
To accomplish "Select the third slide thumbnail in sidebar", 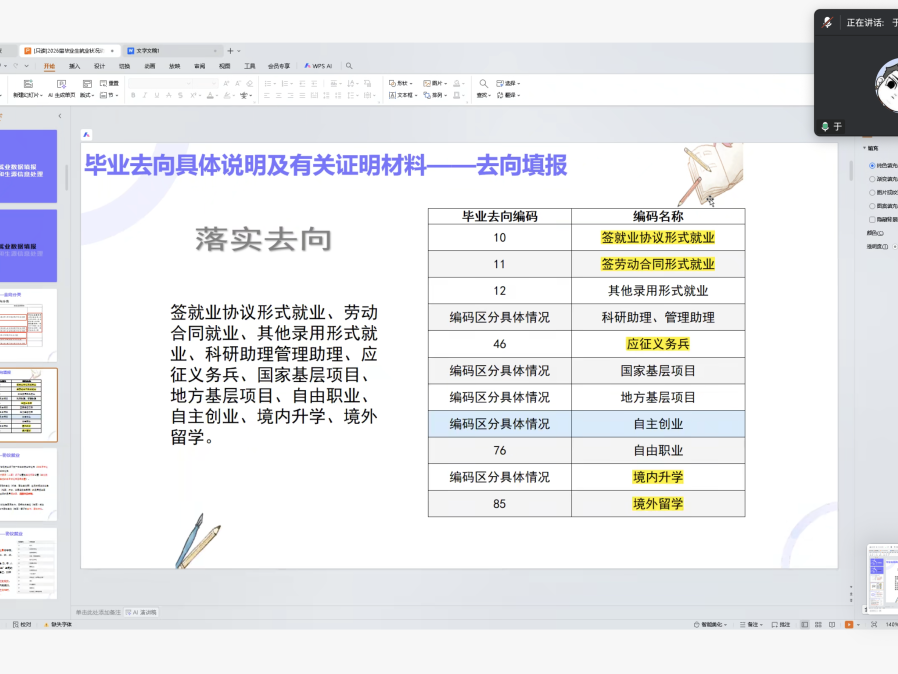I will tap(28, 325).
